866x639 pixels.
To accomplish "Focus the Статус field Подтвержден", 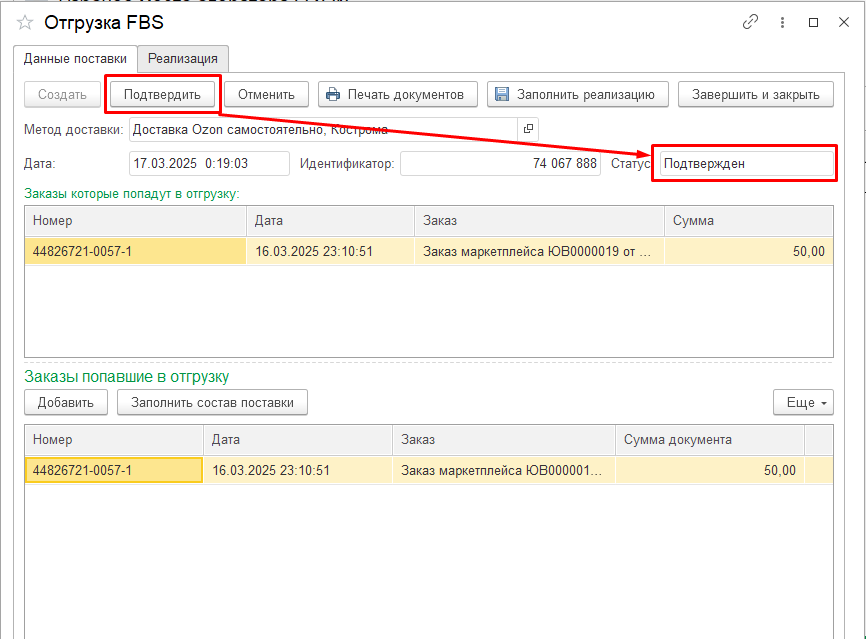I will pos(747,163).
